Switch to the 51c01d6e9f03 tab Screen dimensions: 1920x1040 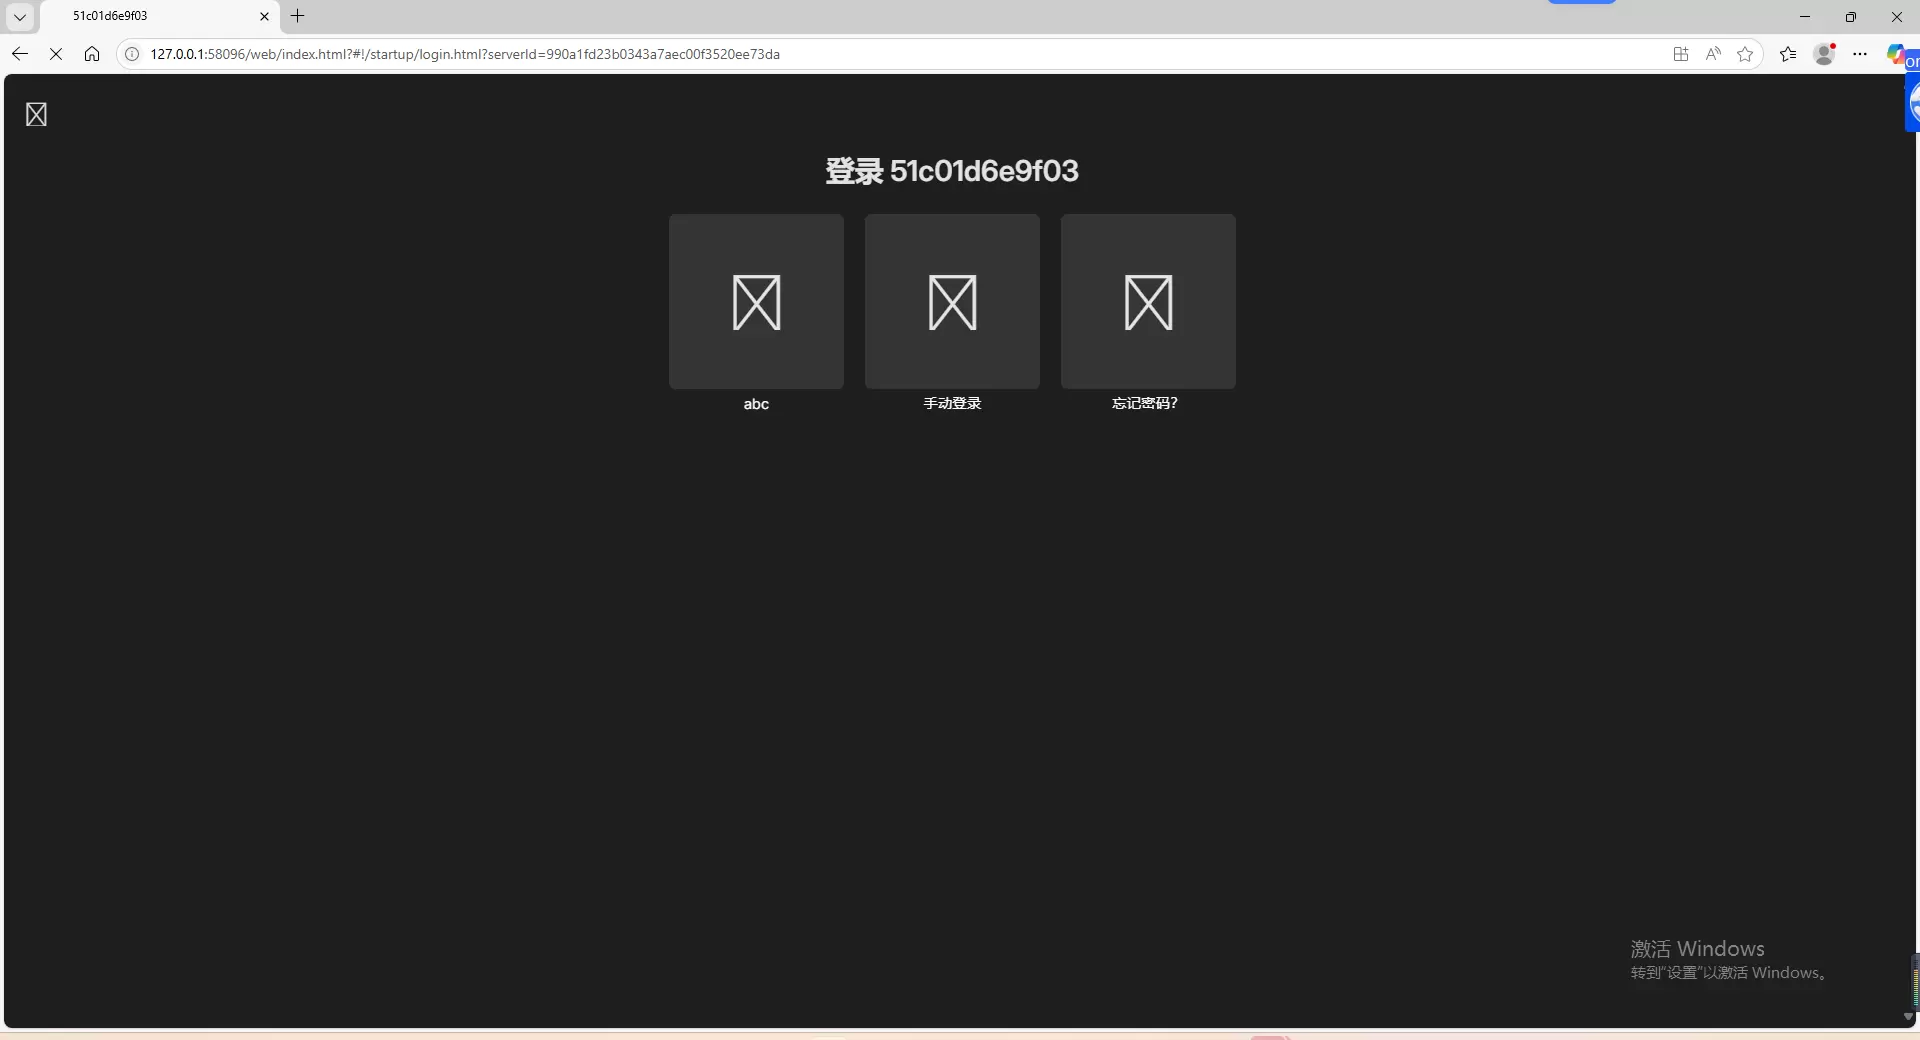(150, 16)
